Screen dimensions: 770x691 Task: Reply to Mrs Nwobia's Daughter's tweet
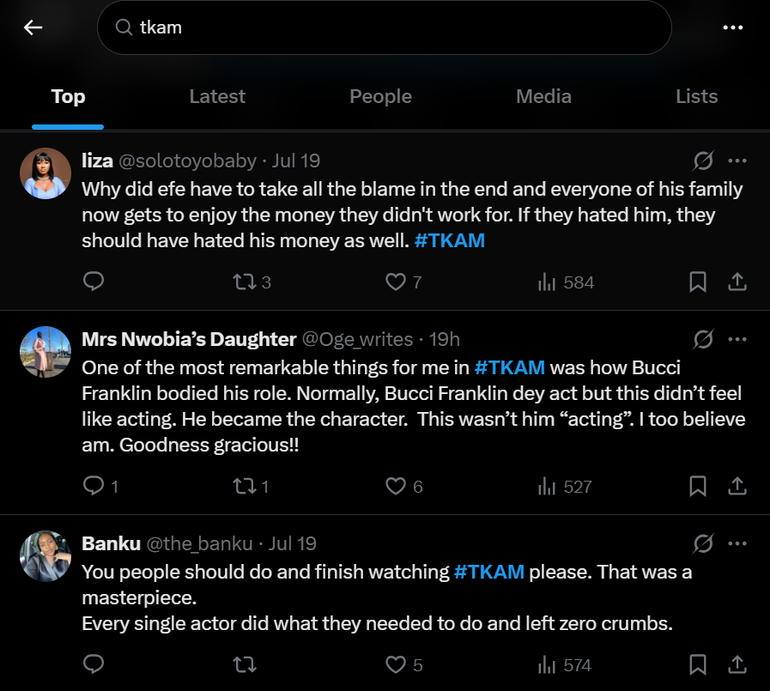pyautogui.click(x=94, y=487)
